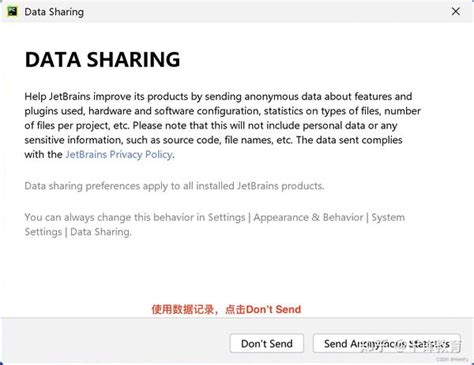Click the red Chinese annotation text
Viewport: 474px width, 365px height.
pos(226,309)
